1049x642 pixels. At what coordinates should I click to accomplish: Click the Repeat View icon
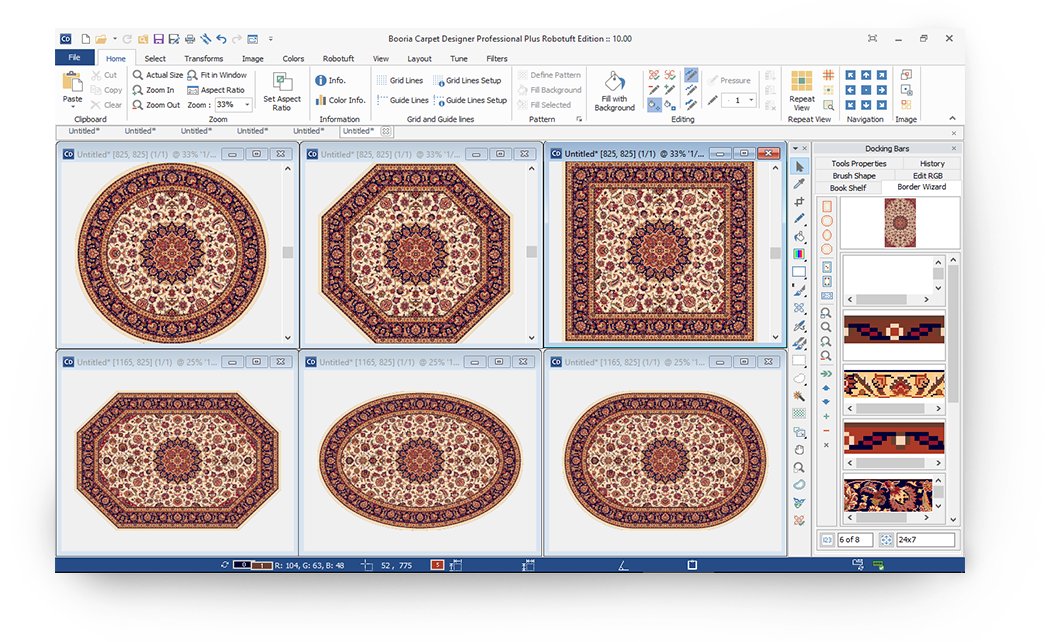click(801, 90)
